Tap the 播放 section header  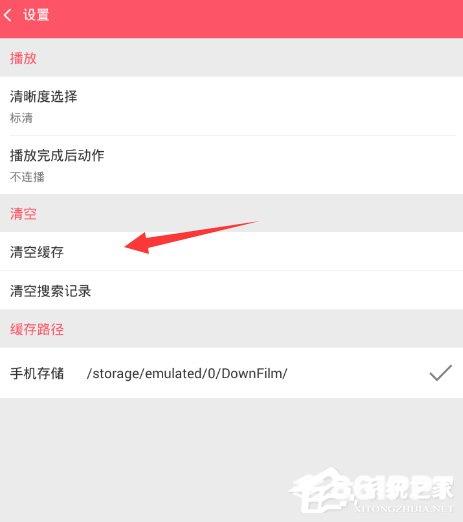[x=23, y=58]
